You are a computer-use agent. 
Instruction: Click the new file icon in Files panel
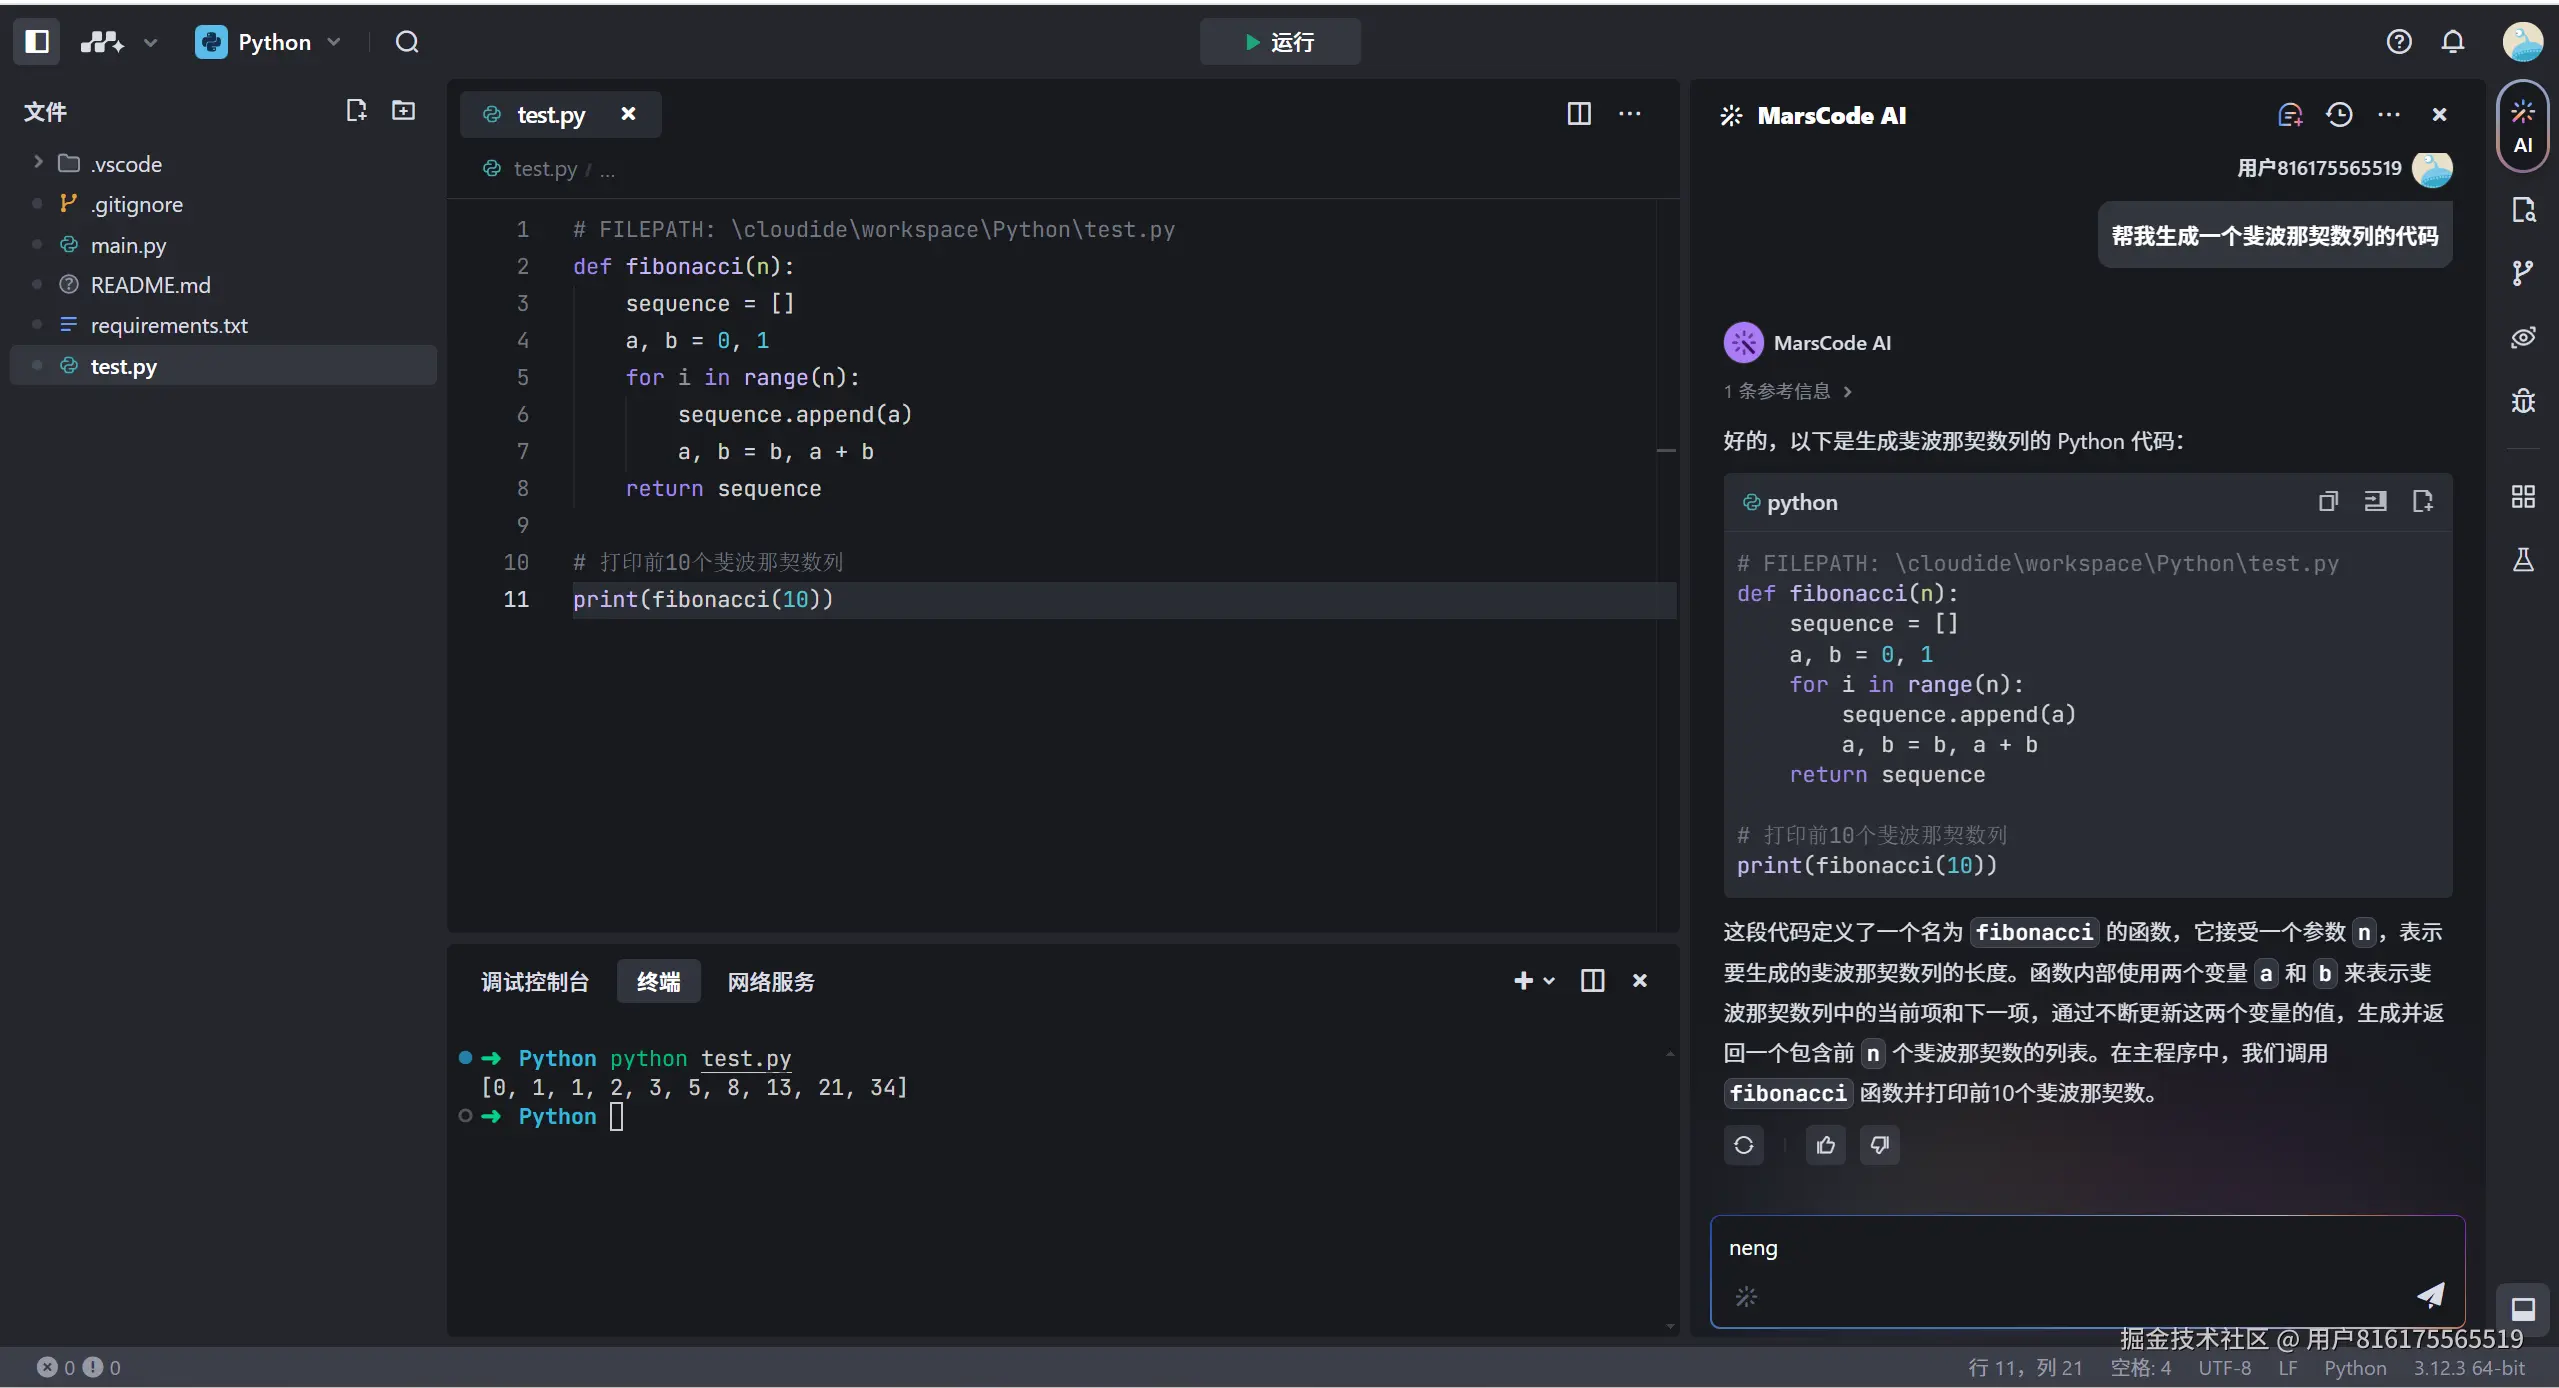click(356, 111)
